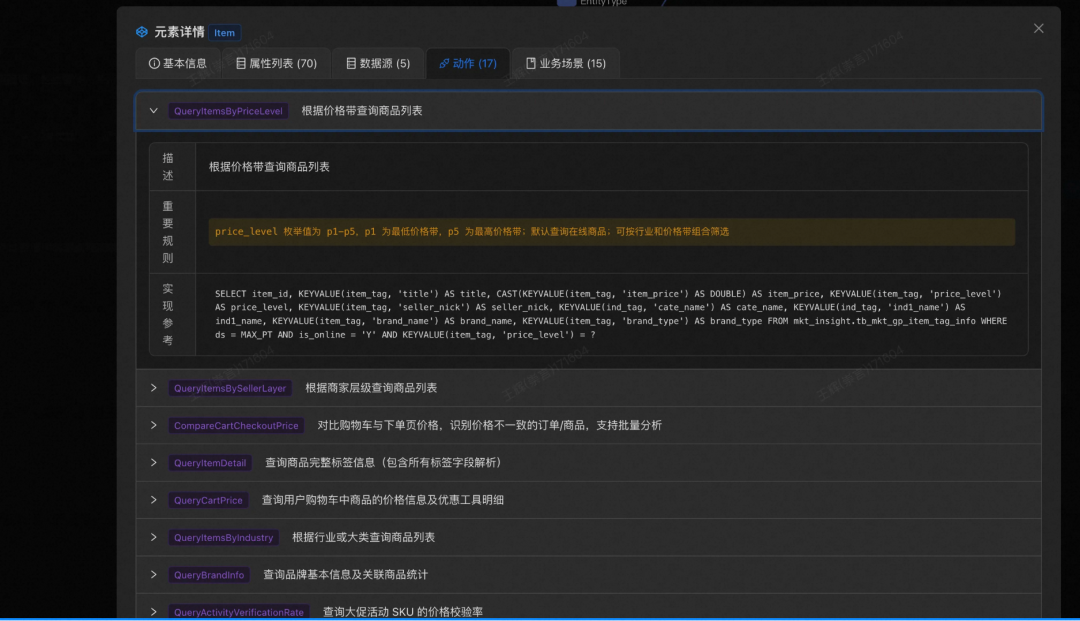This screenshot has height=621, width=1080.
Task: Click the QueryItemsByIndustry tag badge
Action: pyautogui.click(x=224, y=537)
